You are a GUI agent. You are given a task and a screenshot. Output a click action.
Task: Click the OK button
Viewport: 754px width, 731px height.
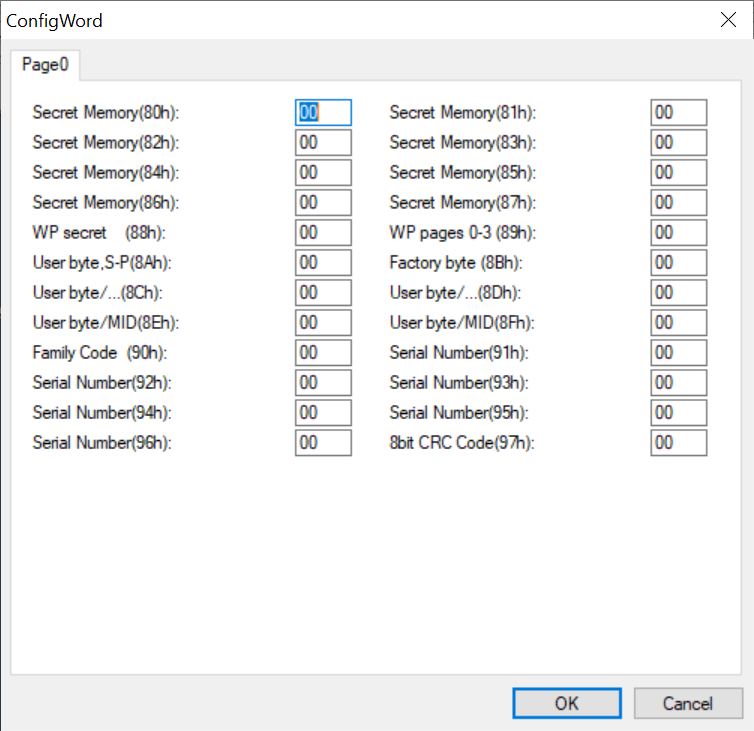point(566,703)
